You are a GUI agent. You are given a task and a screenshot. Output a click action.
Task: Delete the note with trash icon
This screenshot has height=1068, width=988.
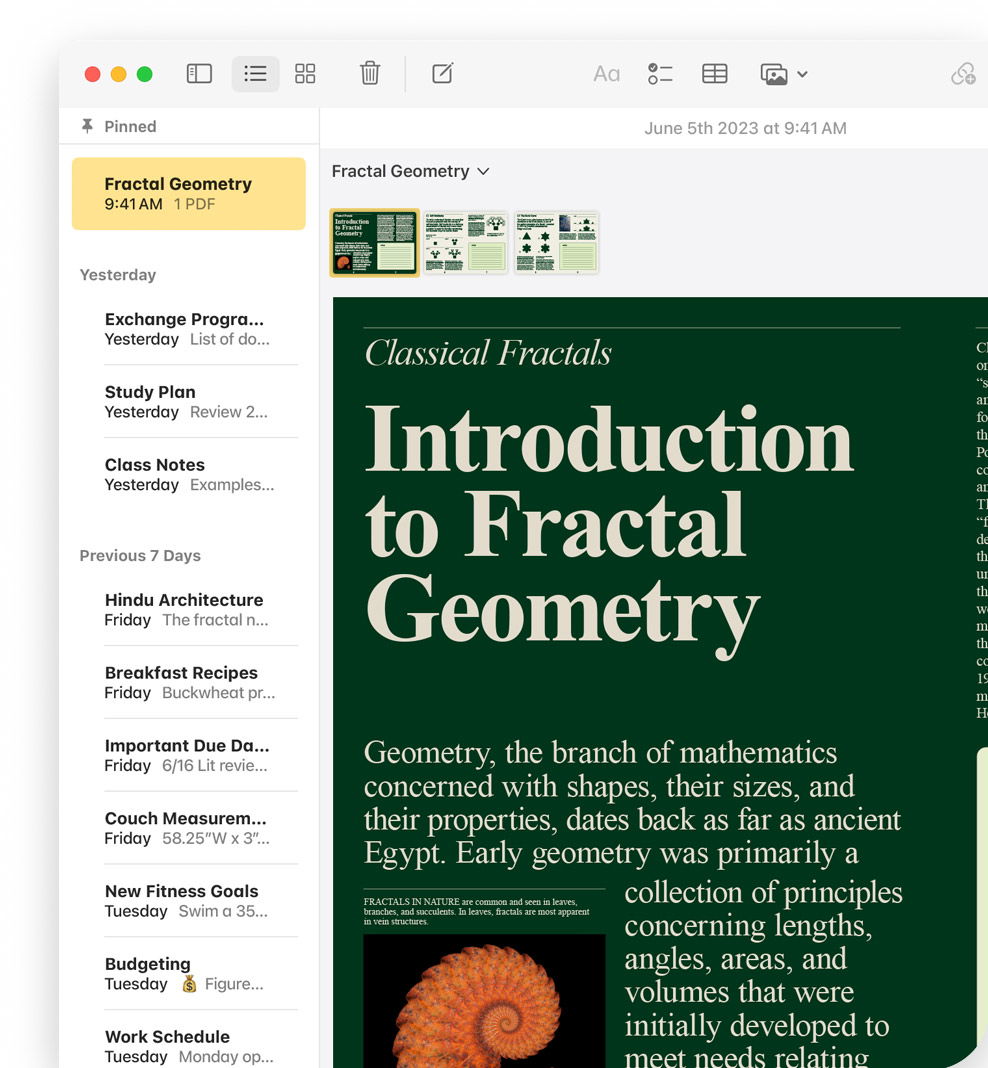coord(370,74)
